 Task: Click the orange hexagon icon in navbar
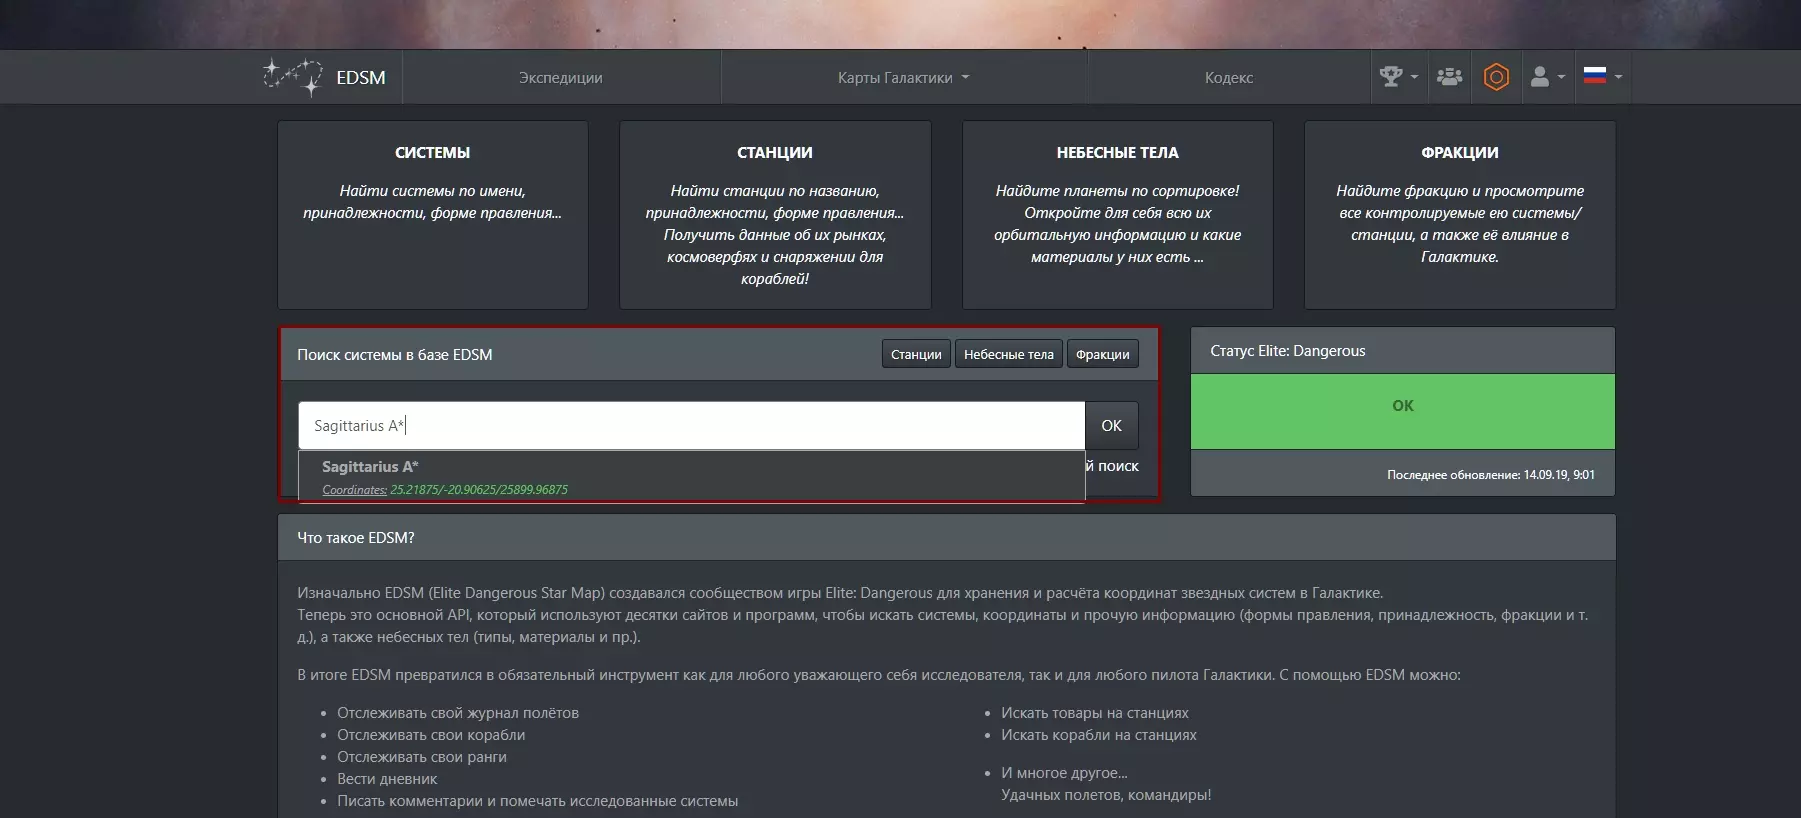tap(1496, 77)
